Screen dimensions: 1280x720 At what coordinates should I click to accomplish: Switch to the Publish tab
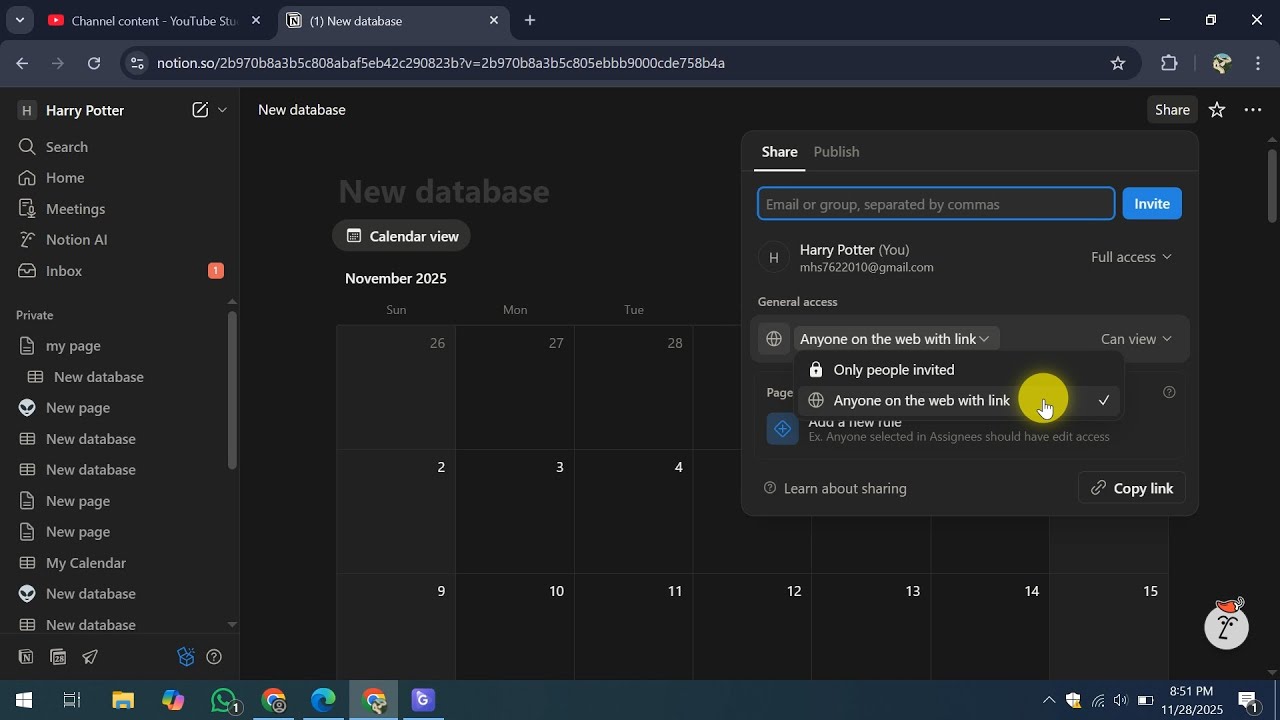836,152
